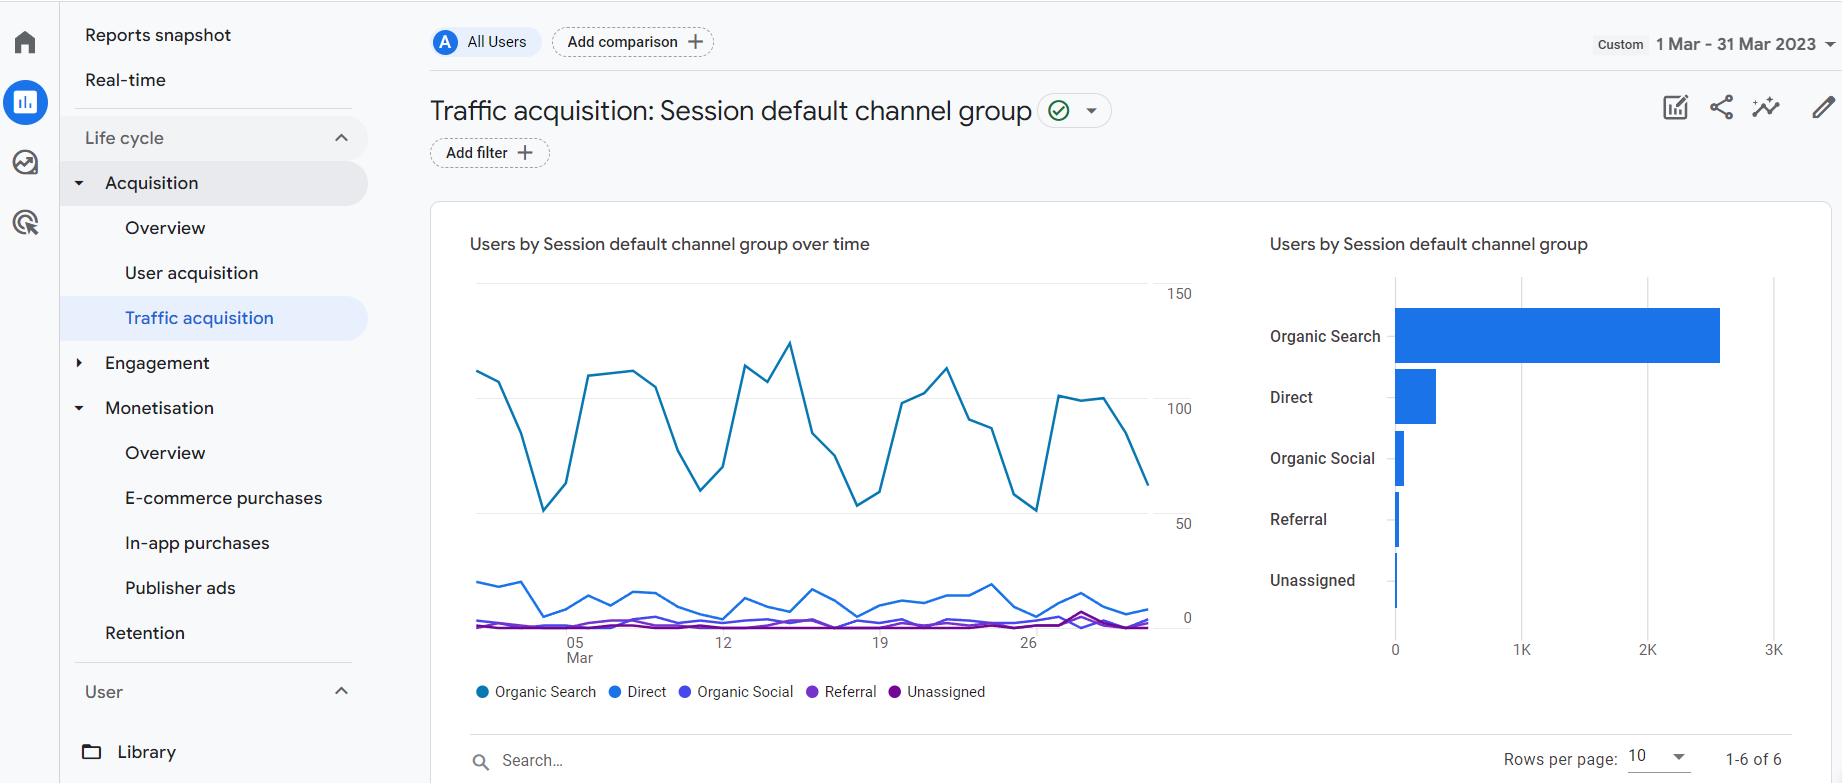Toggle Organic Search series in chart legend
This screenshot has height=783, width=1842.
click(536, 692)
